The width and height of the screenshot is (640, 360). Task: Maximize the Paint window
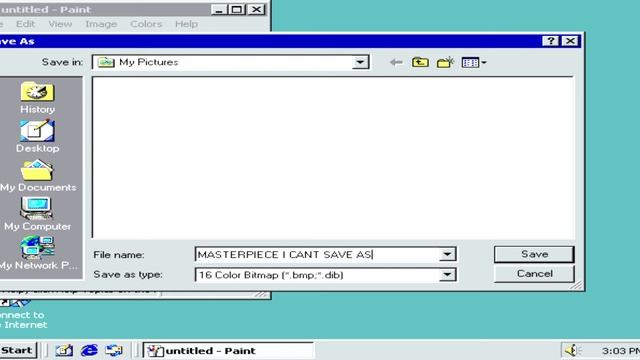[237, 9]
